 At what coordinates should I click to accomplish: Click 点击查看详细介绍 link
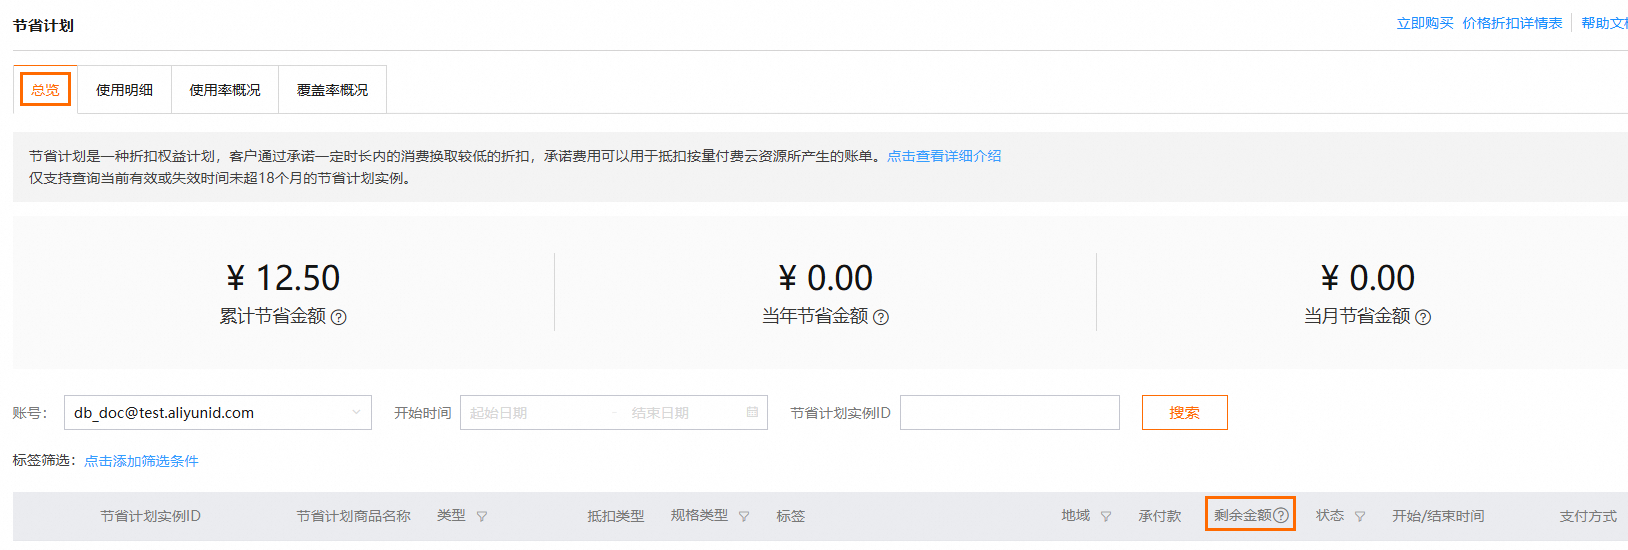pyautogui.click(x=944, y=156)
